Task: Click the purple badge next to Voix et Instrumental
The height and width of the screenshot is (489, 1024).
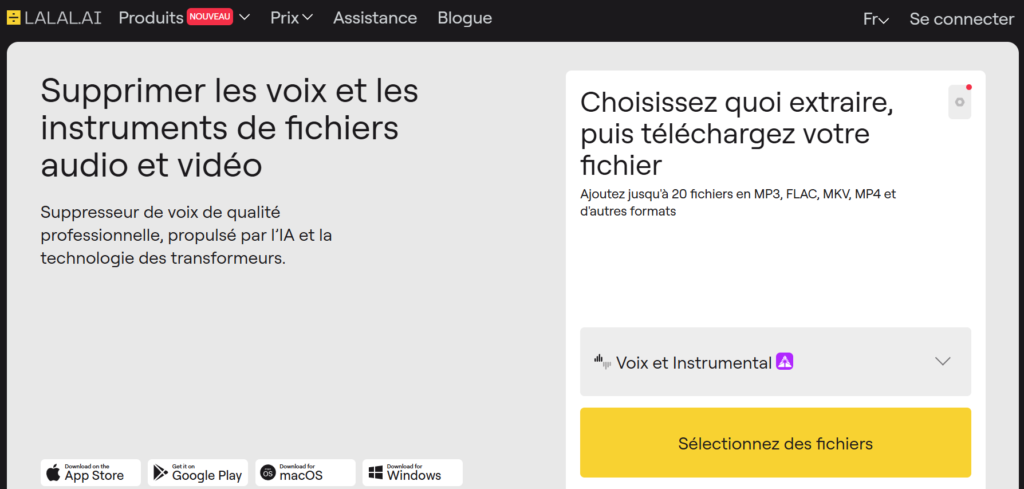Action: click(784, 361)
